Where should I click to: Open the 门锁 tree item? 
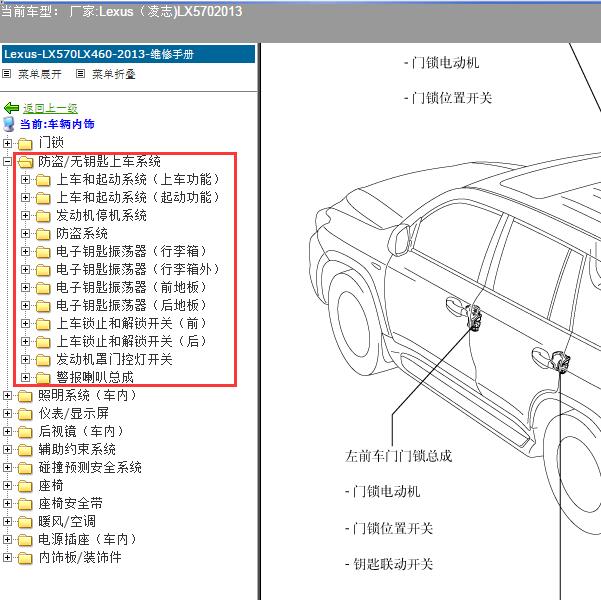point(51,143)
